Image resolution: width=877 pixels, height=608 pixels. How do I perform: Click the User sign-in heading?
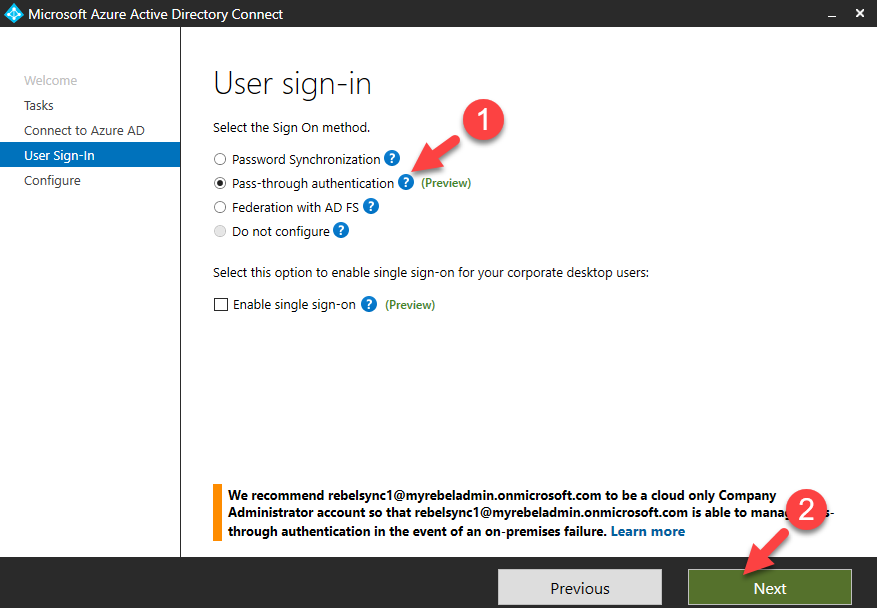292,84
